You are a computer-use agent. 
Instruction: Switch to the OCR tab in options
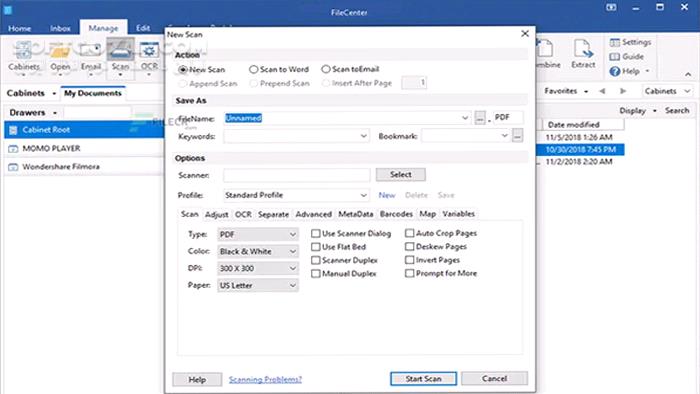tap(243, 214)
